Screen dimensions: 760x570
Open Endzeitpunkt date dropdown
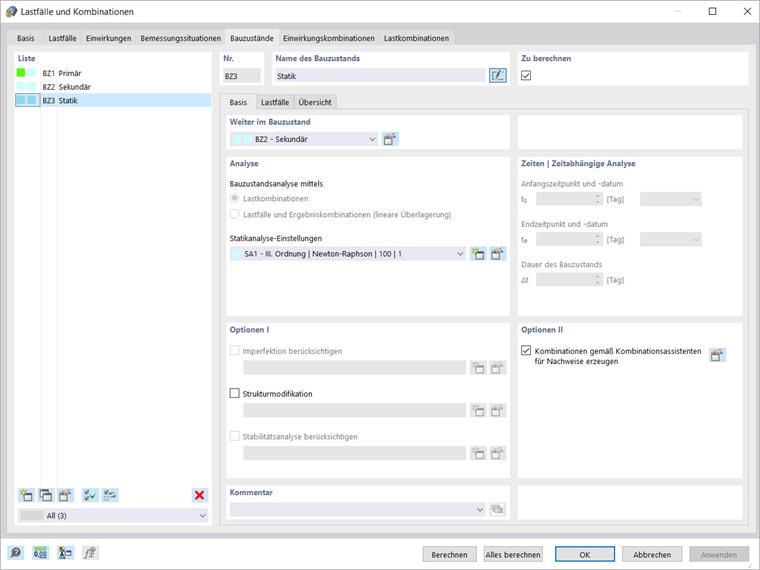tap(670, 239)
